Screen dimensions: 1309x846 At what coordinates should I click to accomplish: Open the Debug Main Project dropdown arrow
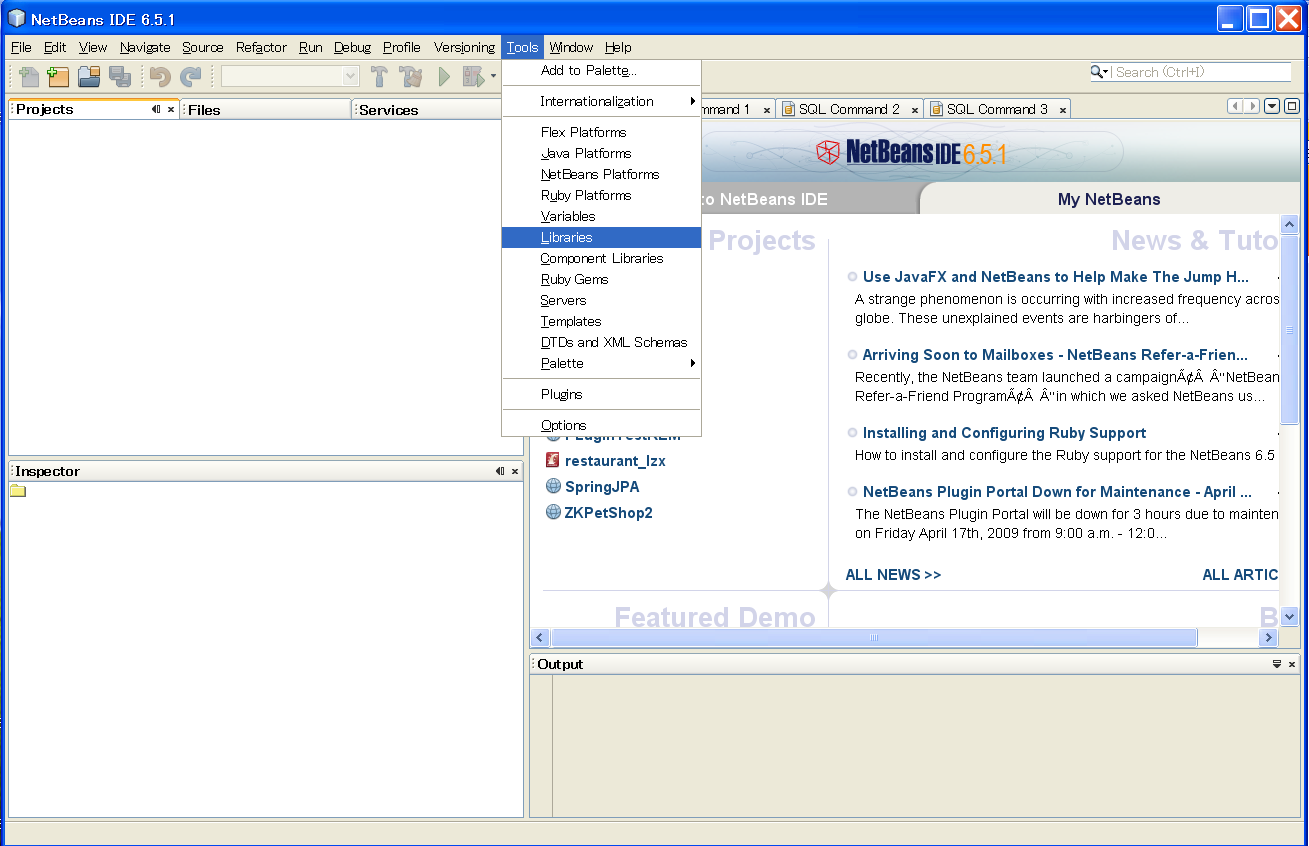pyautogui.click(x=493, y=77)
